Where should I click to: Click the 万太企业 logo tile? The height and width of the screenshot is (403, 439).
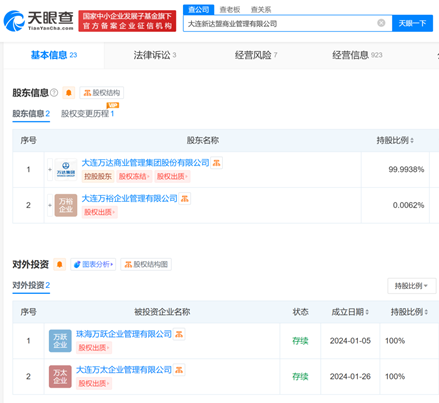(60, 377)
